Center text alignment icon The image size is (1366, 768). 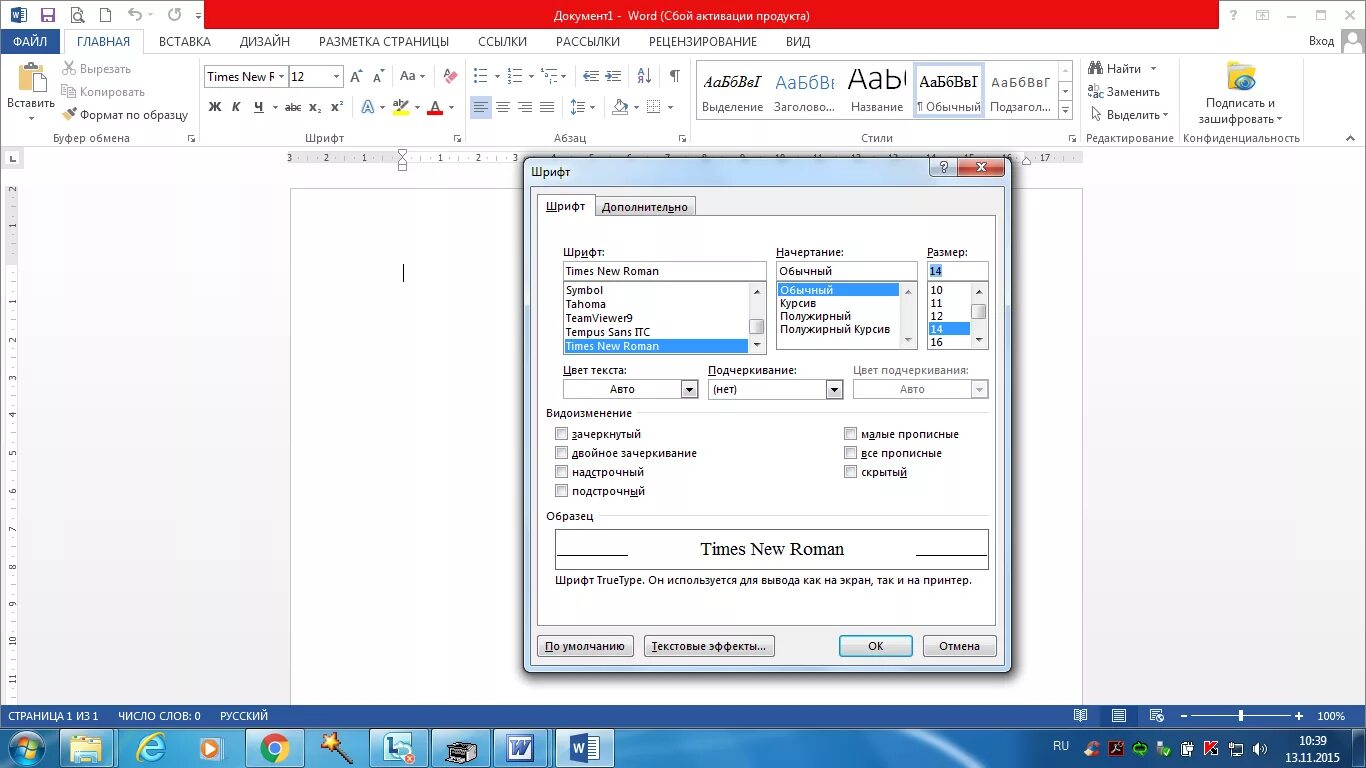[x=503, y=107]
